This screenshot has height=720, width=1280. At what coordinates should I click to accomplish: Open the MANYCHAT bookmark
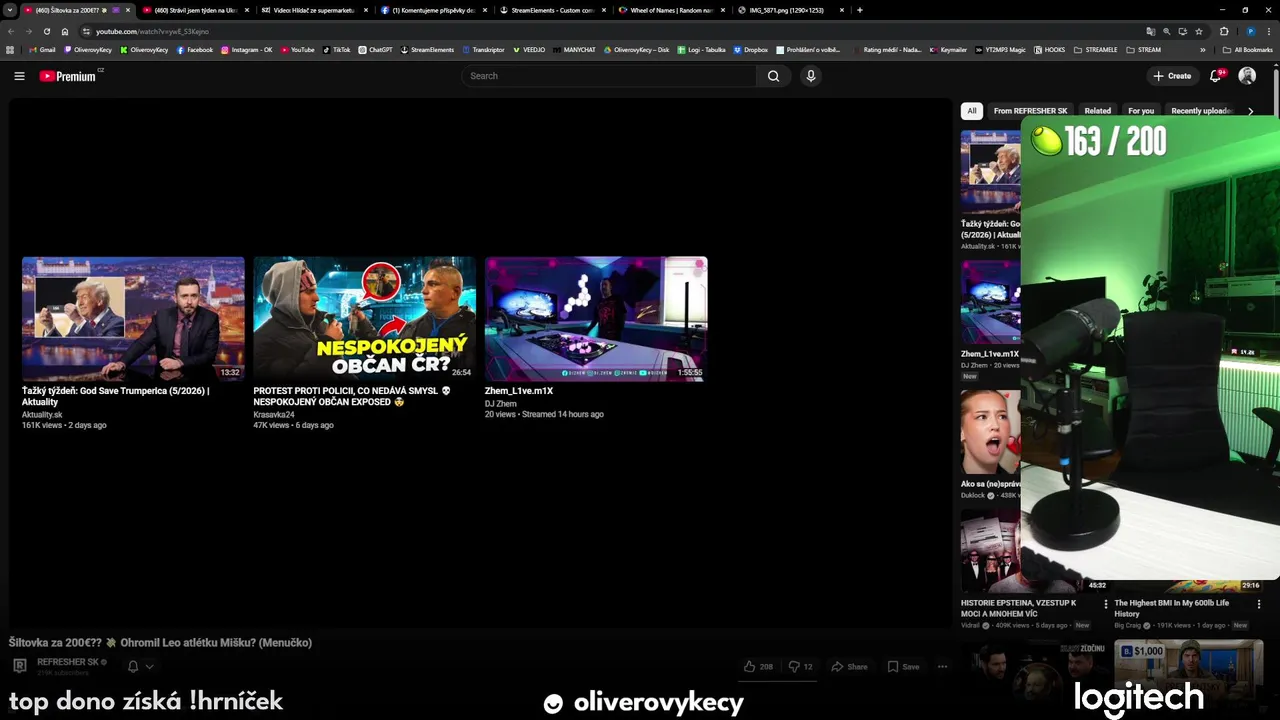coord(573,49)
